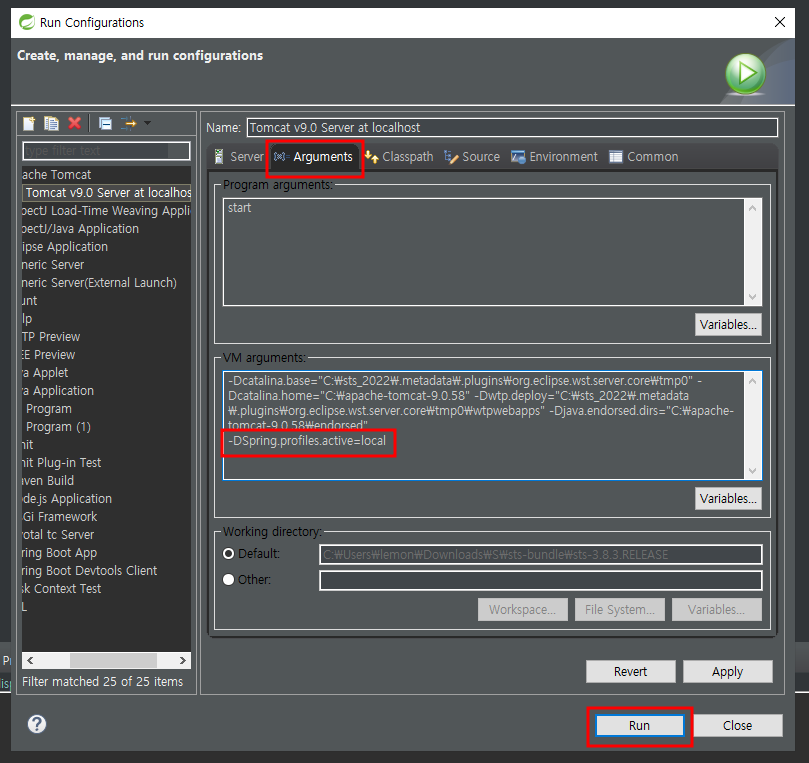Click the Workspace... button

523,609
